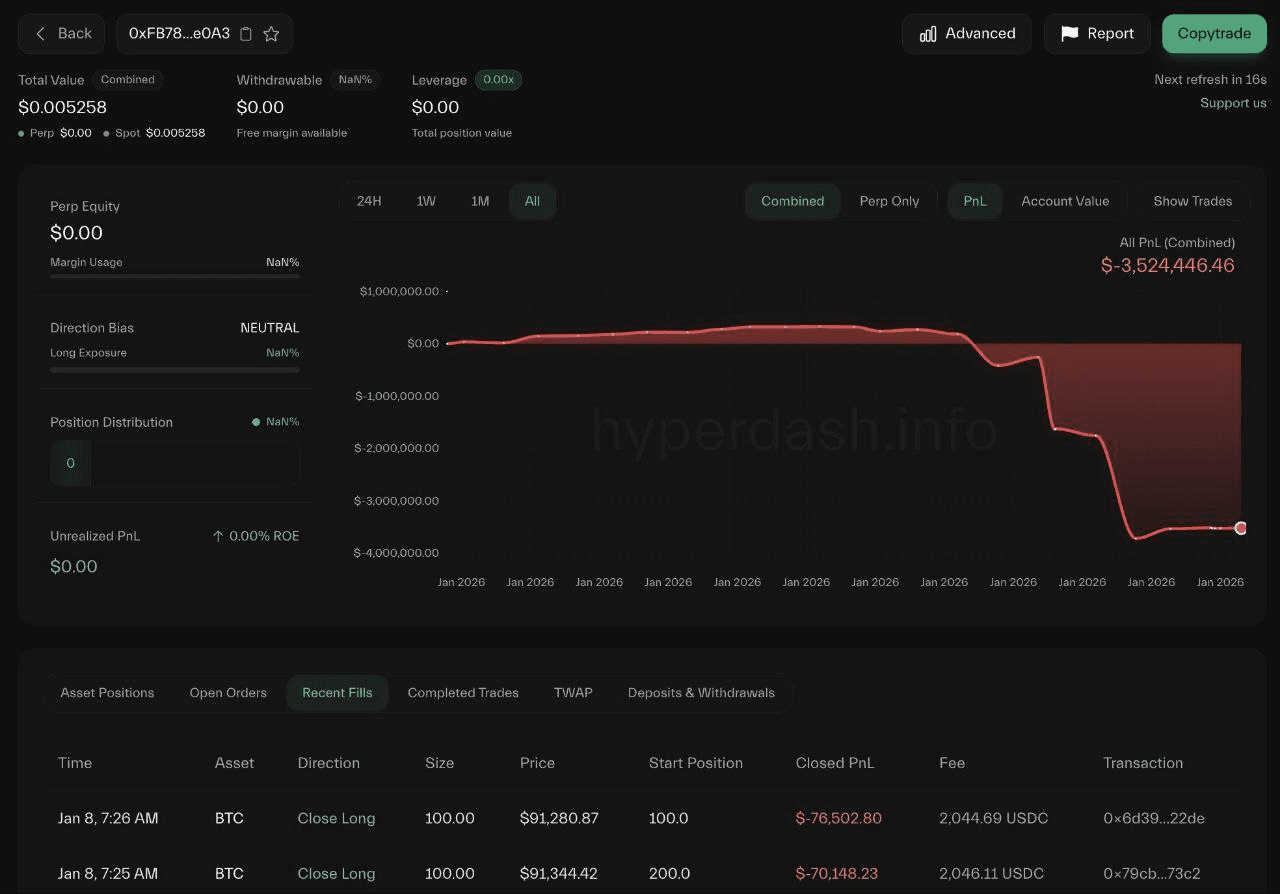Select the PnL chart mode
The width and height of the screenshot is (1280, 894).
(974, 201)
